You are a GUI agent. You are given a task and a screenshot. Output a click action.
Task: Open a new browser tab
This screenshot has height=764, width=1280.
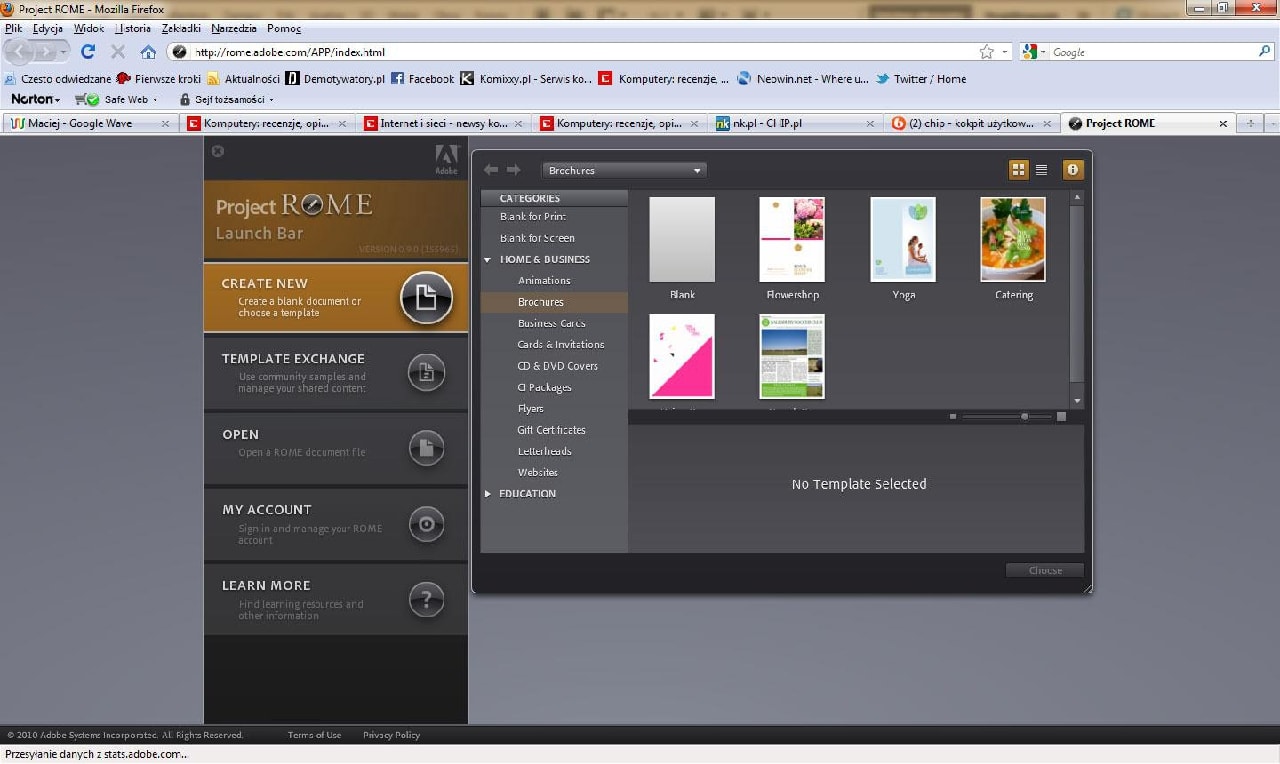1248,123
